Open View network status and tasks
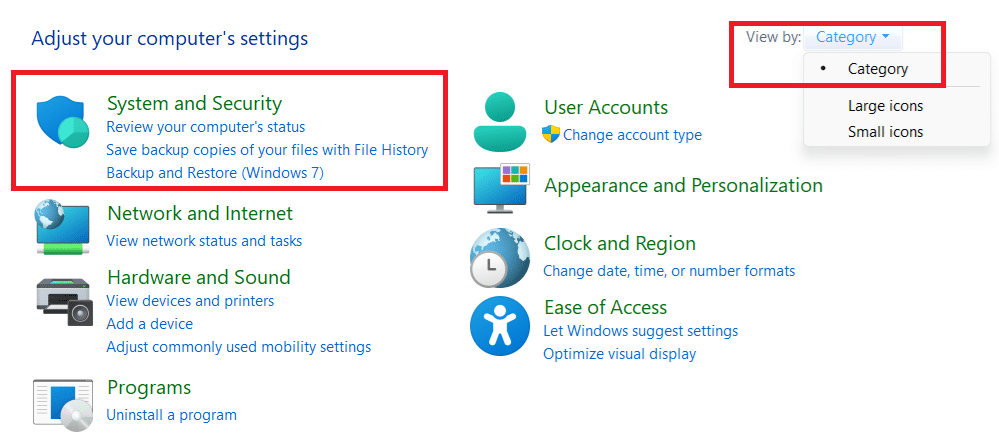Screen dimensions: 999x435 tap(204, 240)
